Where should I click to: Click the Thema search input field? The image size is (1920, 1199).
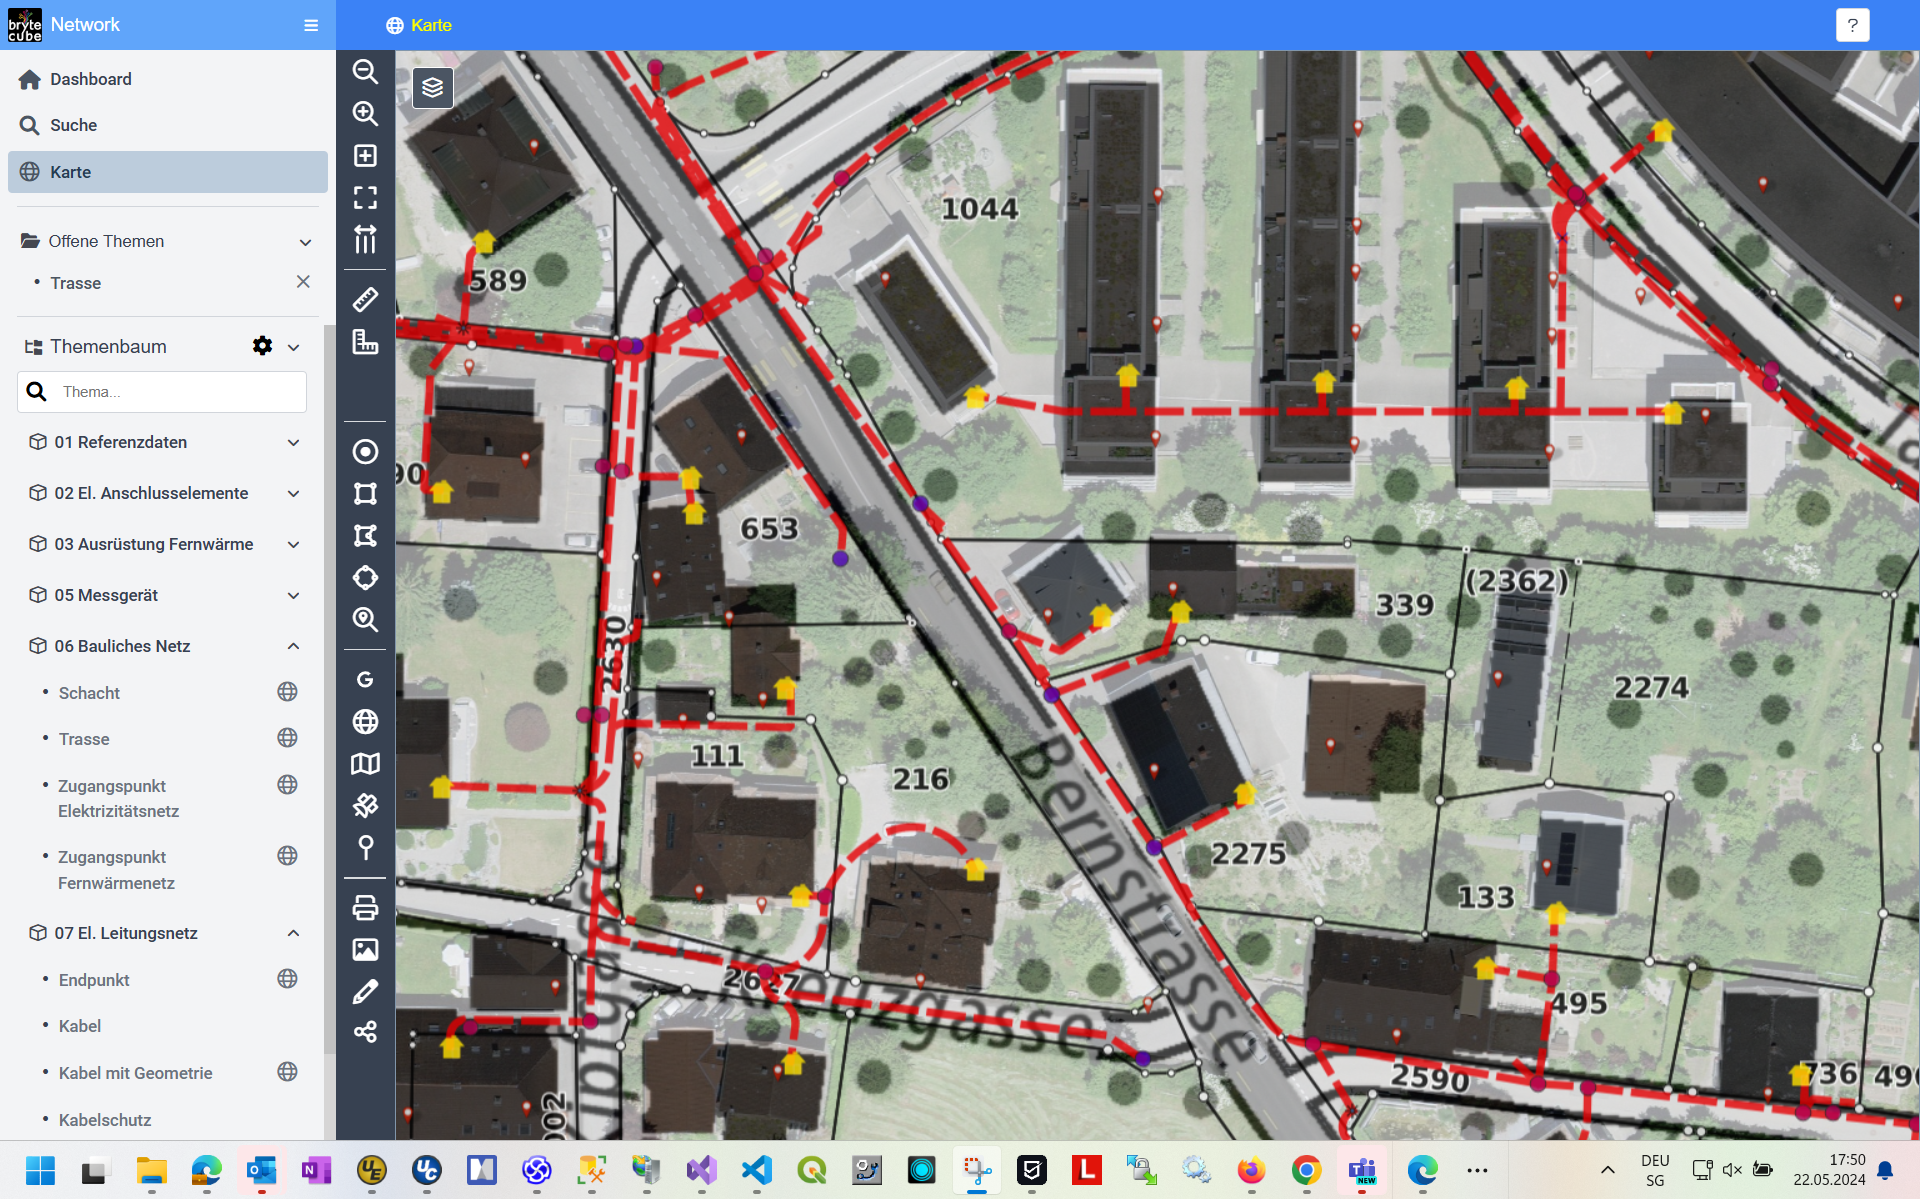pyautogui.click(x=180, y=392)
